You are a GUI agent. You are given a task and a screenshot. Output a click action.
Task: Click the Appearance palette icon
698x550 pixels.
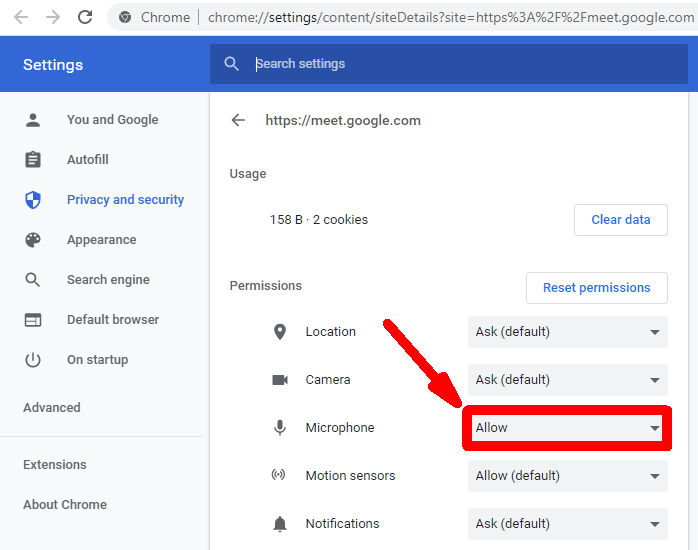coord(33,240)
